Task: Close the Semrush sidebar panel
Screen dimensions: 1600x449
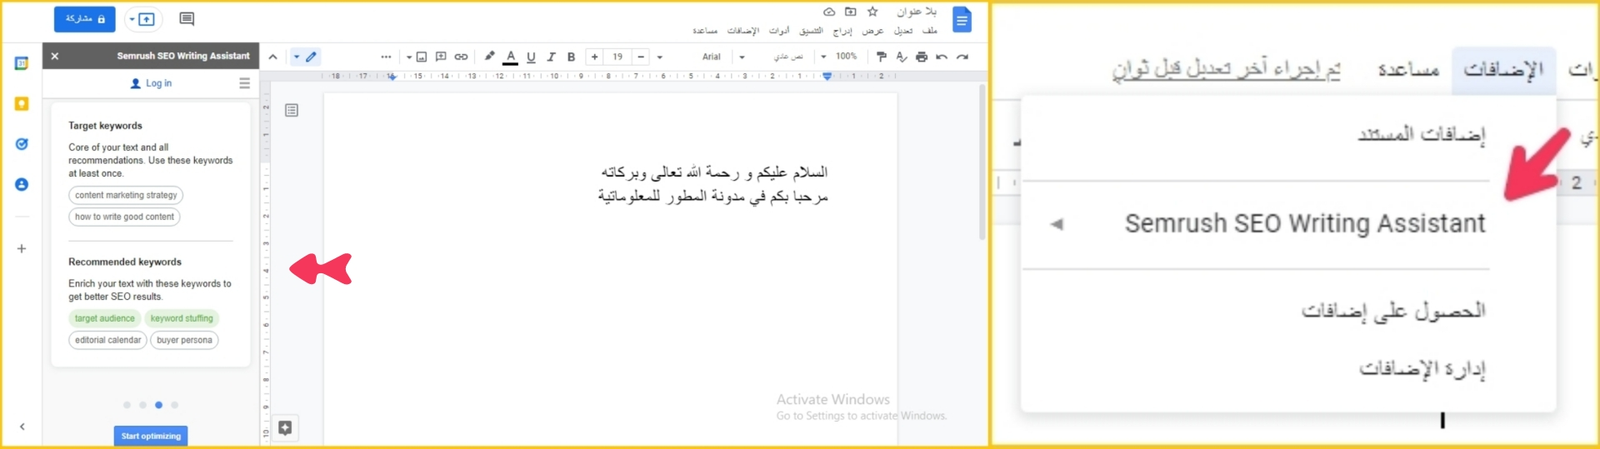Action: point(55,56)
